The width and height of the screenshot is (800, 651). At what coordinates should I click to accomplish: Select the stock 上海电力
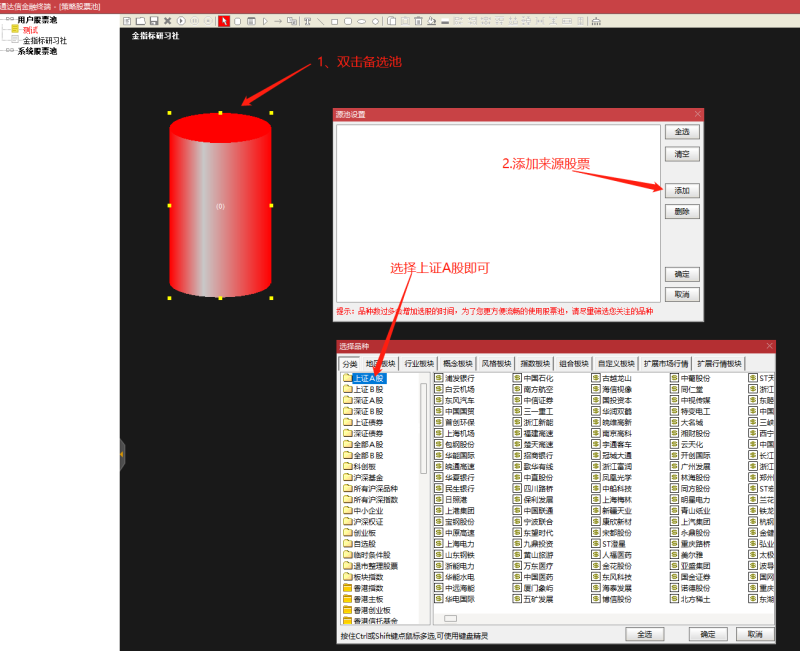coord(455,544)
